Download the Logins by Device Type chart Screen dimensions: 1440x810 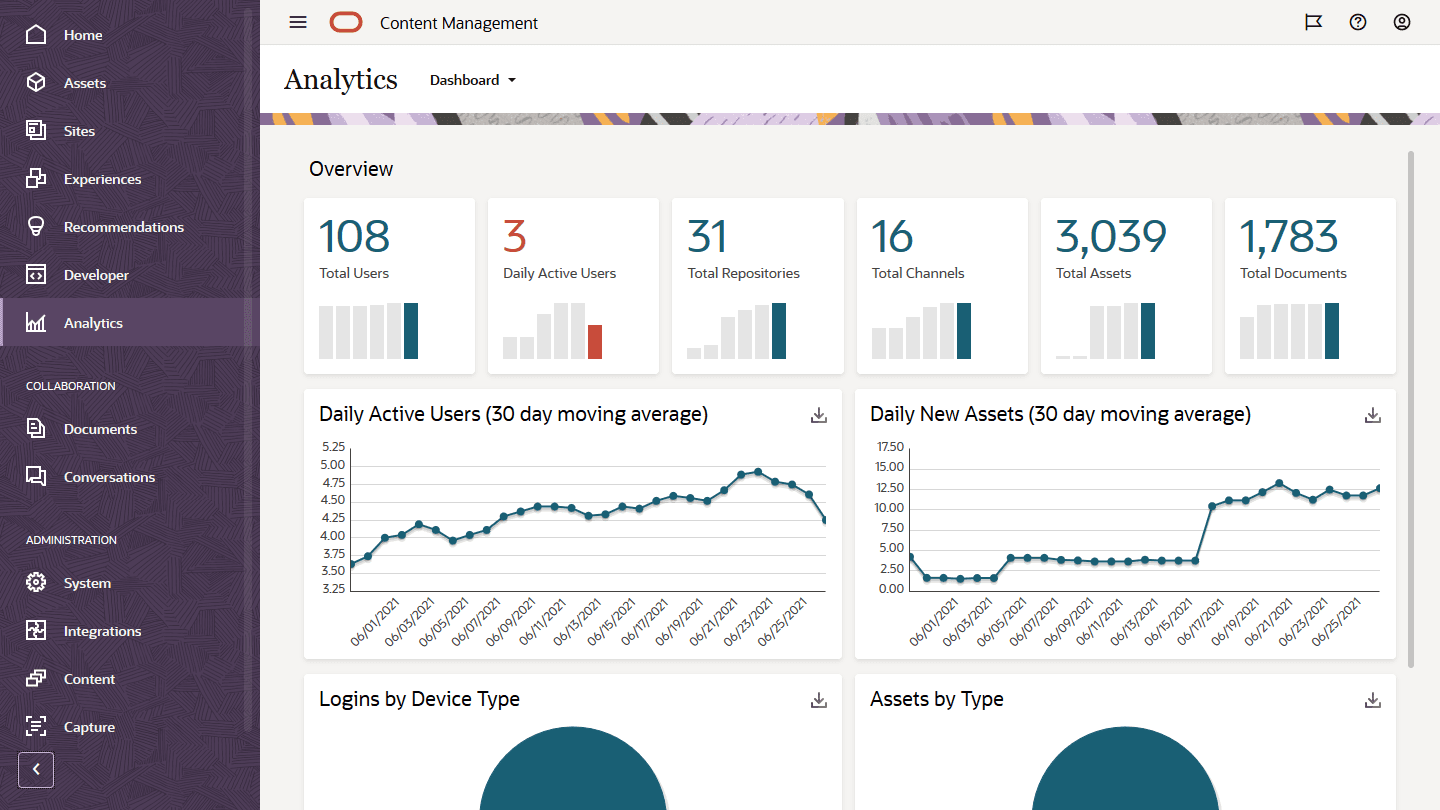818,700
